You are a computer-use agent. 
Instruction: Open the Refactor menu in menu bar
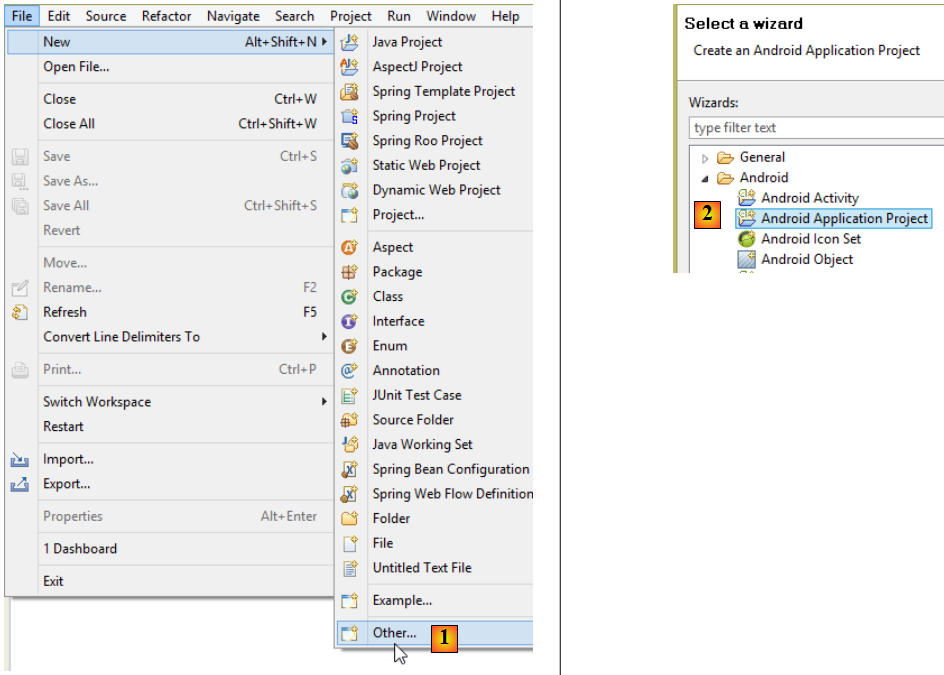point(167,16)
